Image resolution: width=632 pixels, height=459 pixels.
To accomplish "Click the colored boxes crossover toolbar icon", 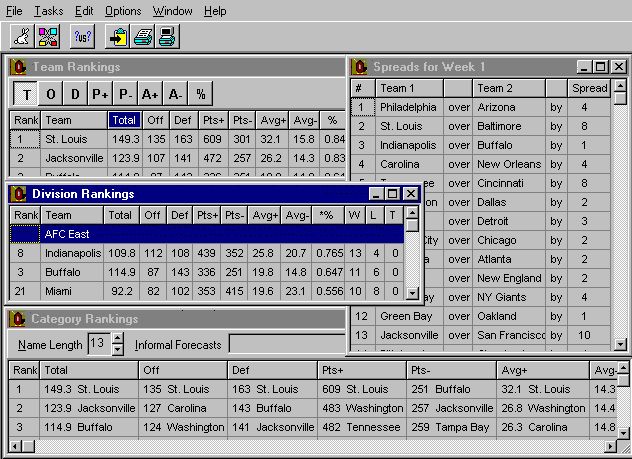I will click(48, 37).
